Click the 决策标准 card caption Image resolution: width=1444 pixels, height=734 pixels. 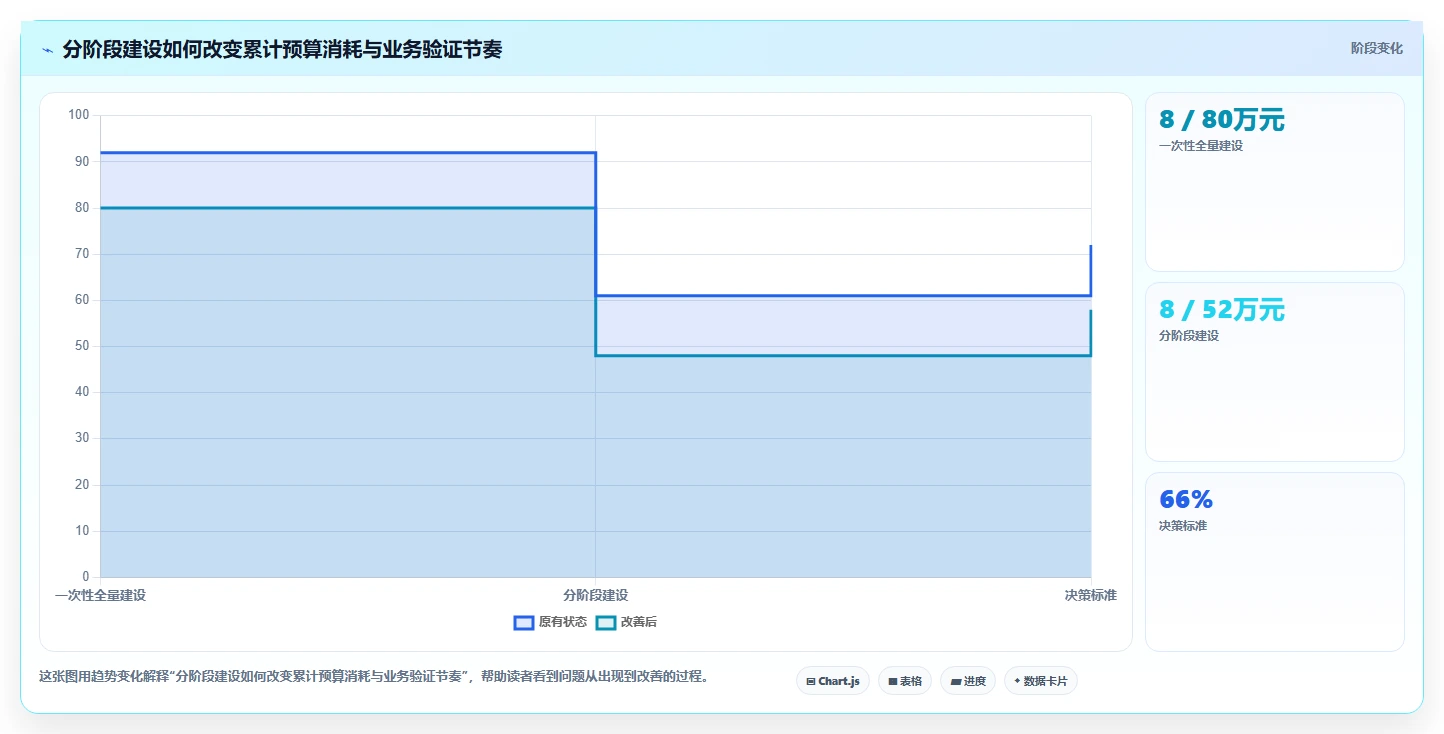point(1183,526)
